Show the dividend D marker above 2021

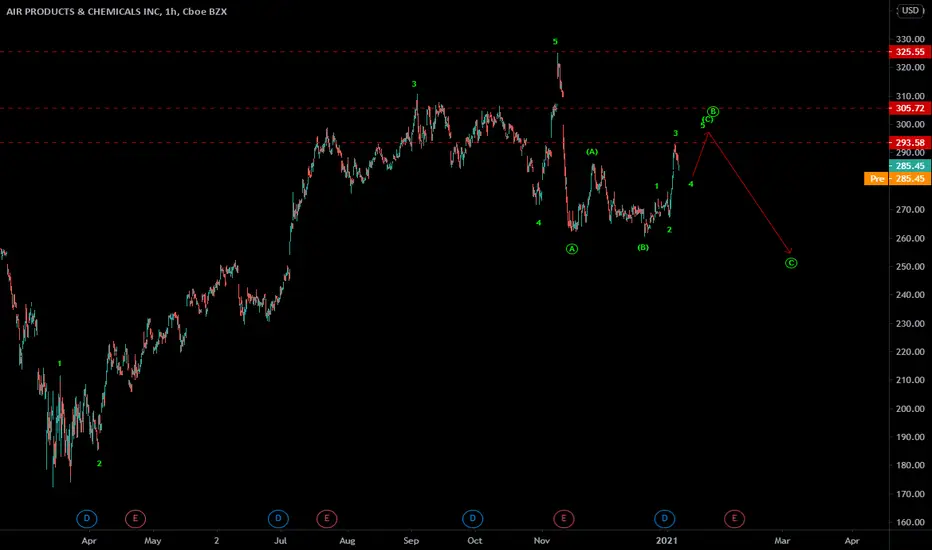click(x=665, y=518)
